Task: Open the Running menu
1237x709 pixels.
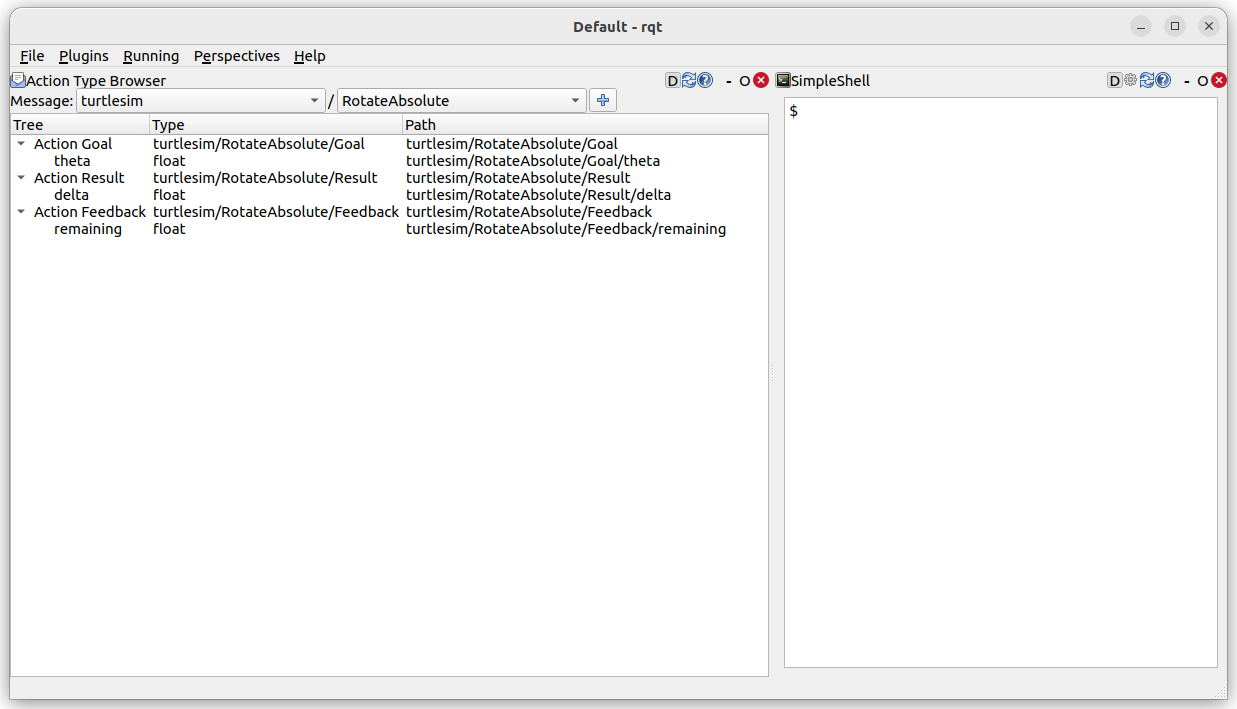Action: [x=151, y=56]
